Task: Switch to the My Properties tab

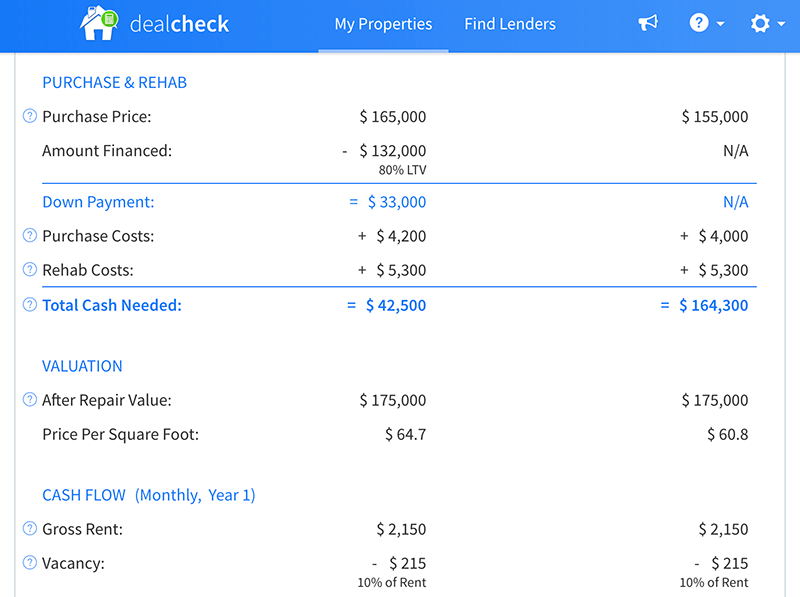Action: tap(383, 23)
